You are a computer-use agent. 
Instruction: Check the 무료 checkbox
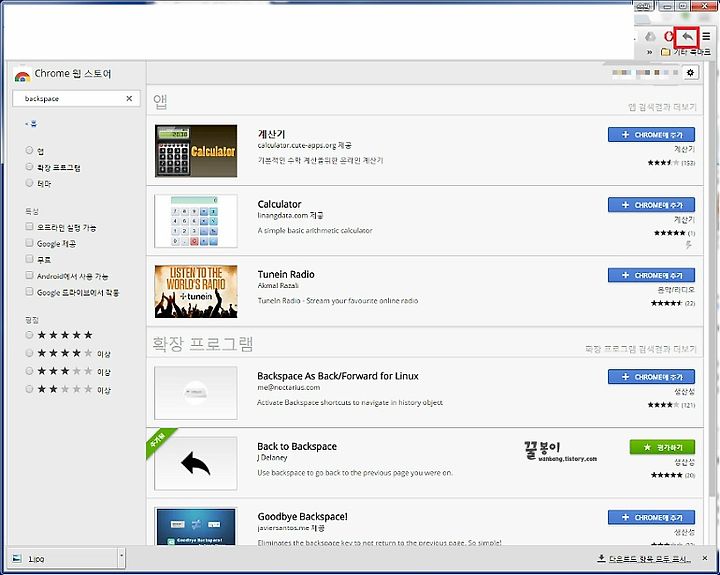pyautogui.click(x=29, y=259)
